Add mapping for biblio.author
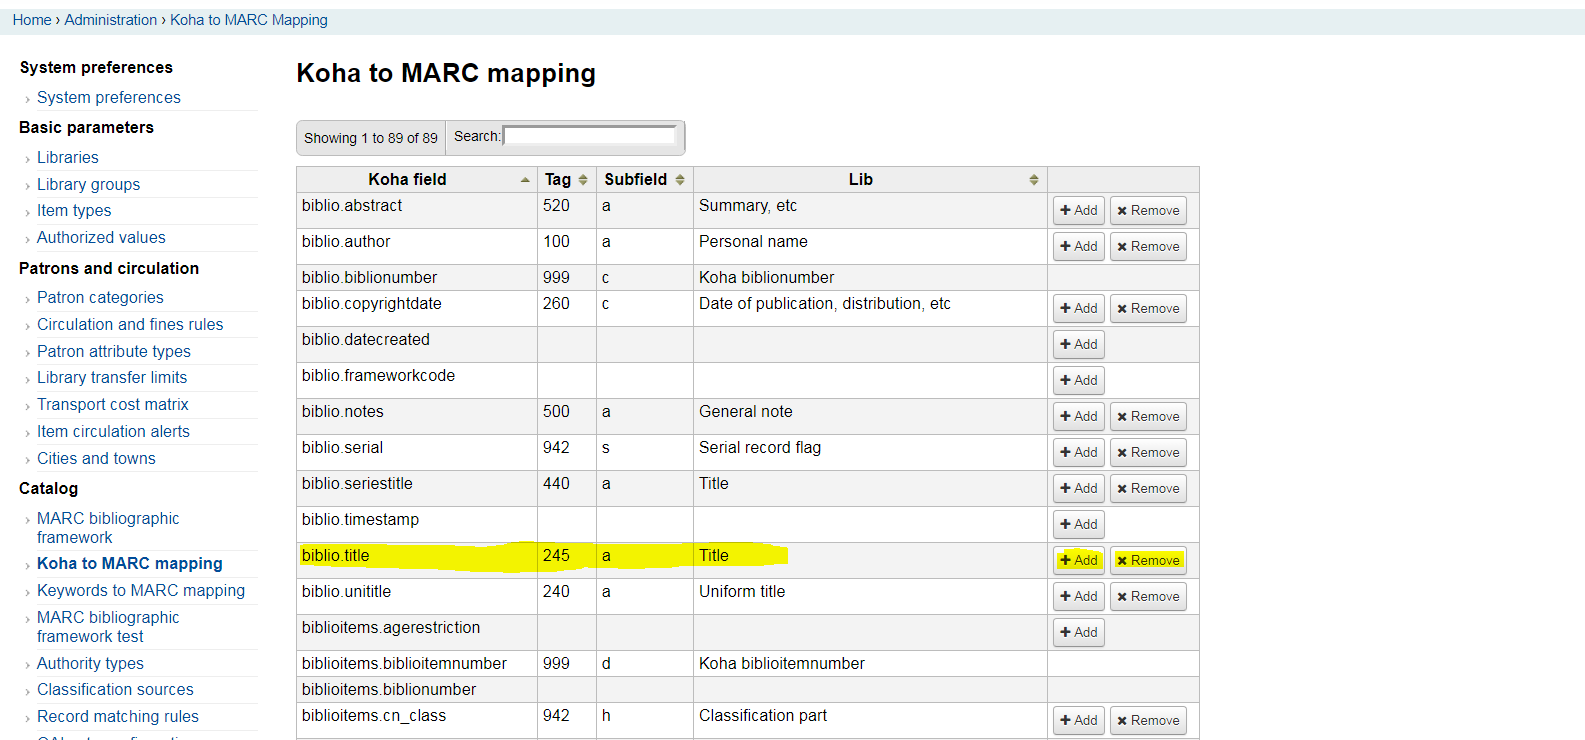This screenshot has height=740, width=1585. pyautogui.click(x=1079, y=246)
